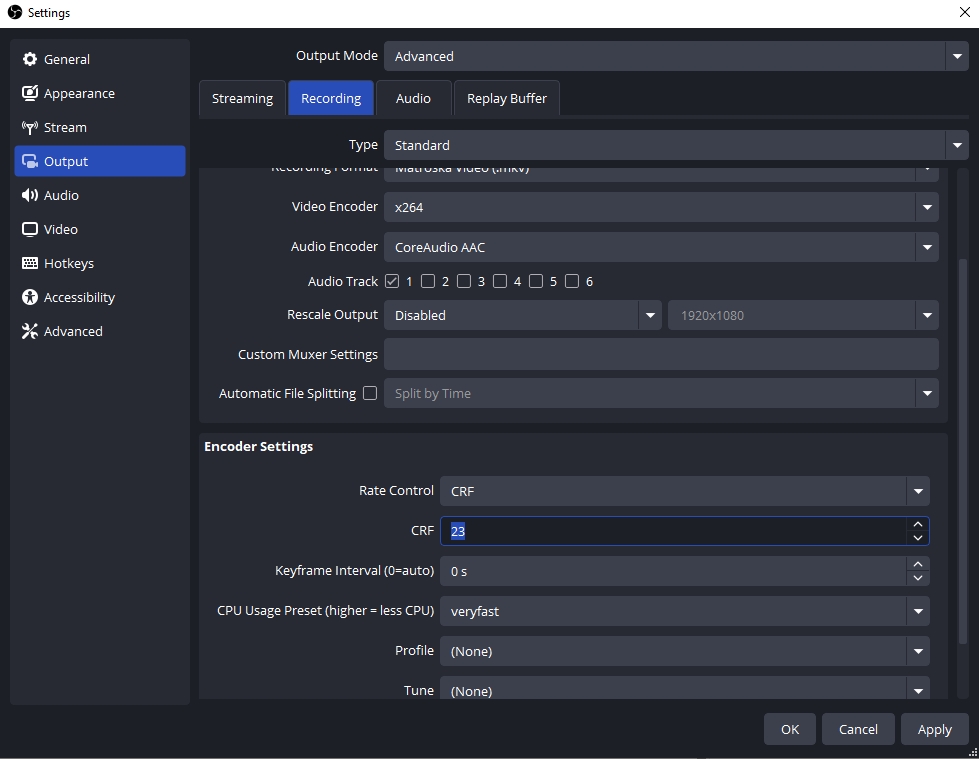Click the settings panel vertical scrollbar
Image resolution: width=979 pixels, height=759 pixels.
coord(963,451)
